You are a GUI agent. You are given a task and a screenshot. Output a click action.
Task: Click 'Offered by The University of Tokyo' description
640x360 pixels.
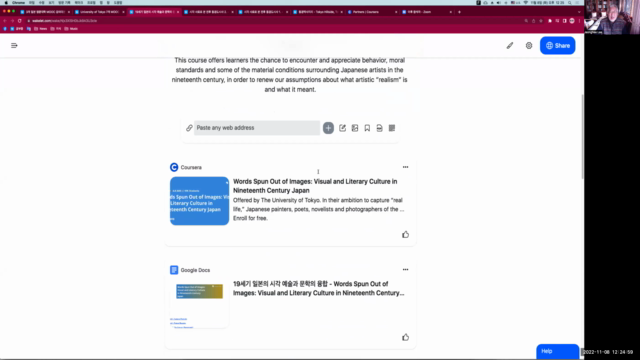click(318, 209)
